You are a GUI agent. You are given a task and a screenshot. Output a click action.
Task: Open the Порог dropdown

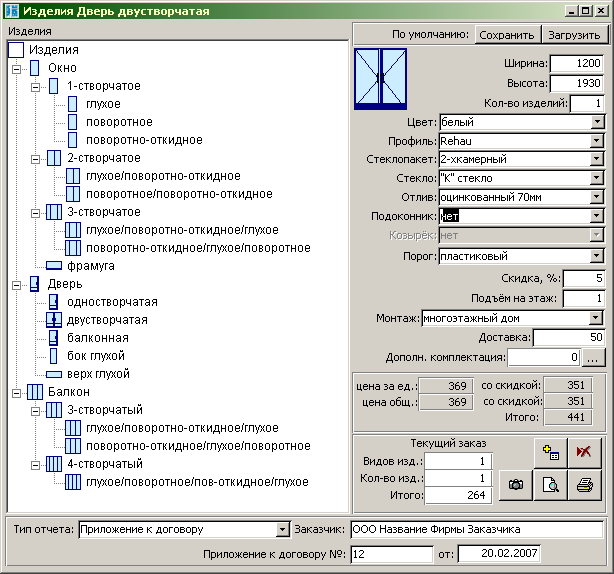pos(597,256)
